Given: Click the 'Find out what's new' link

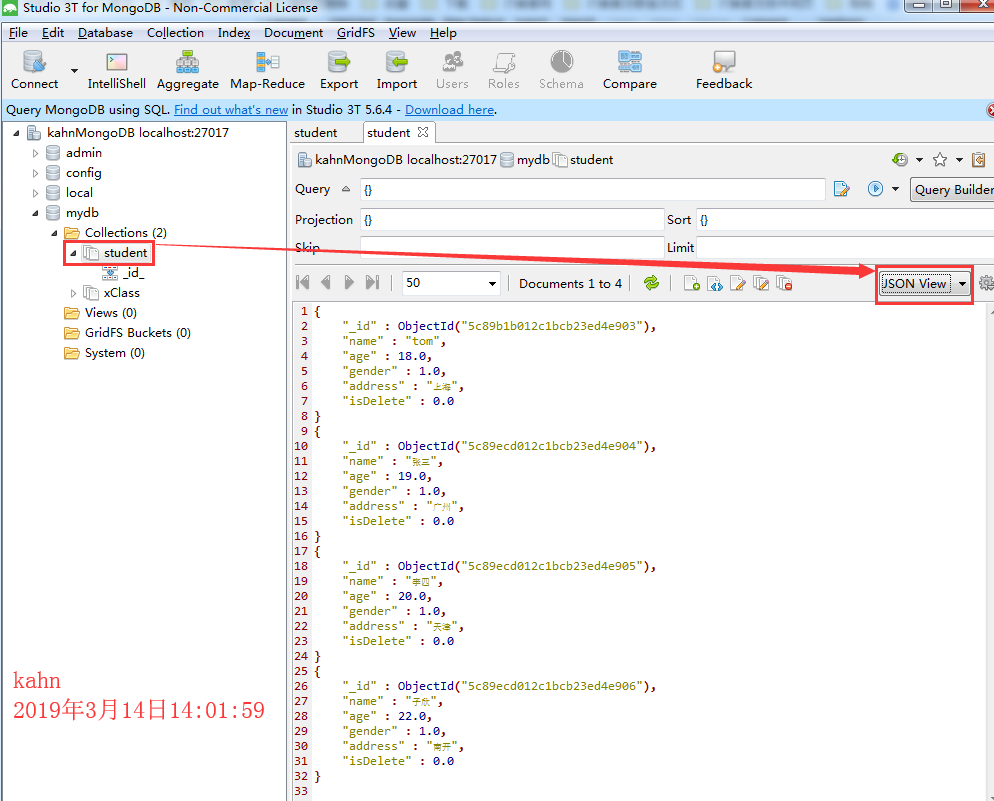Looking at the screenshot, I should click(x=231, y=110).
